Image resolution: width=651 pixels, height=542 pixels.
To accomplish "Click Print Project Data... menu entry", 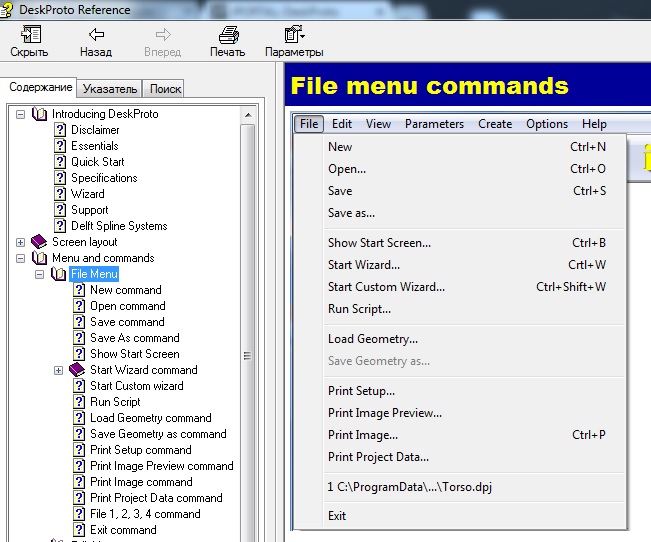I will pos(467,457).
